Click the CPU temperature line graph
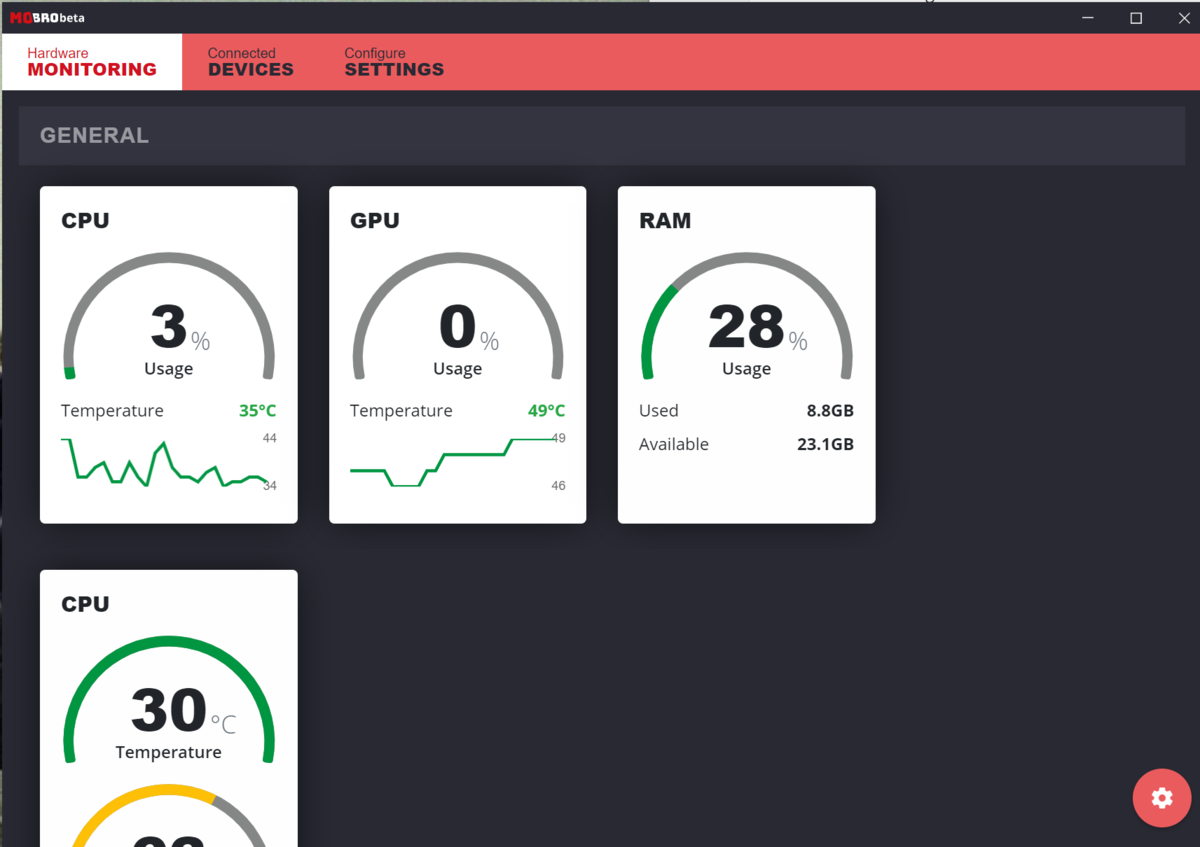Viewport: 1200px width, 847px height. click(165, 462)
